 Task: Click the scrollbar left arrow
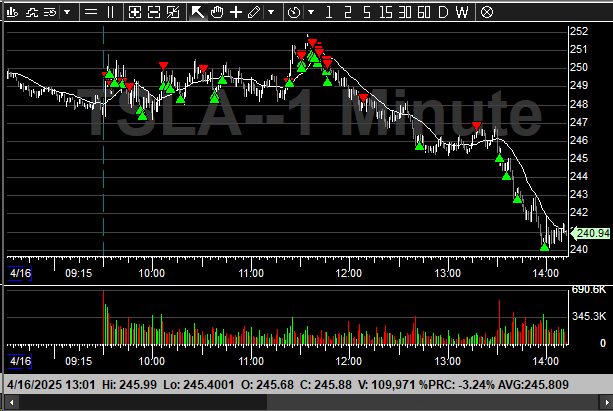[12, 402]
